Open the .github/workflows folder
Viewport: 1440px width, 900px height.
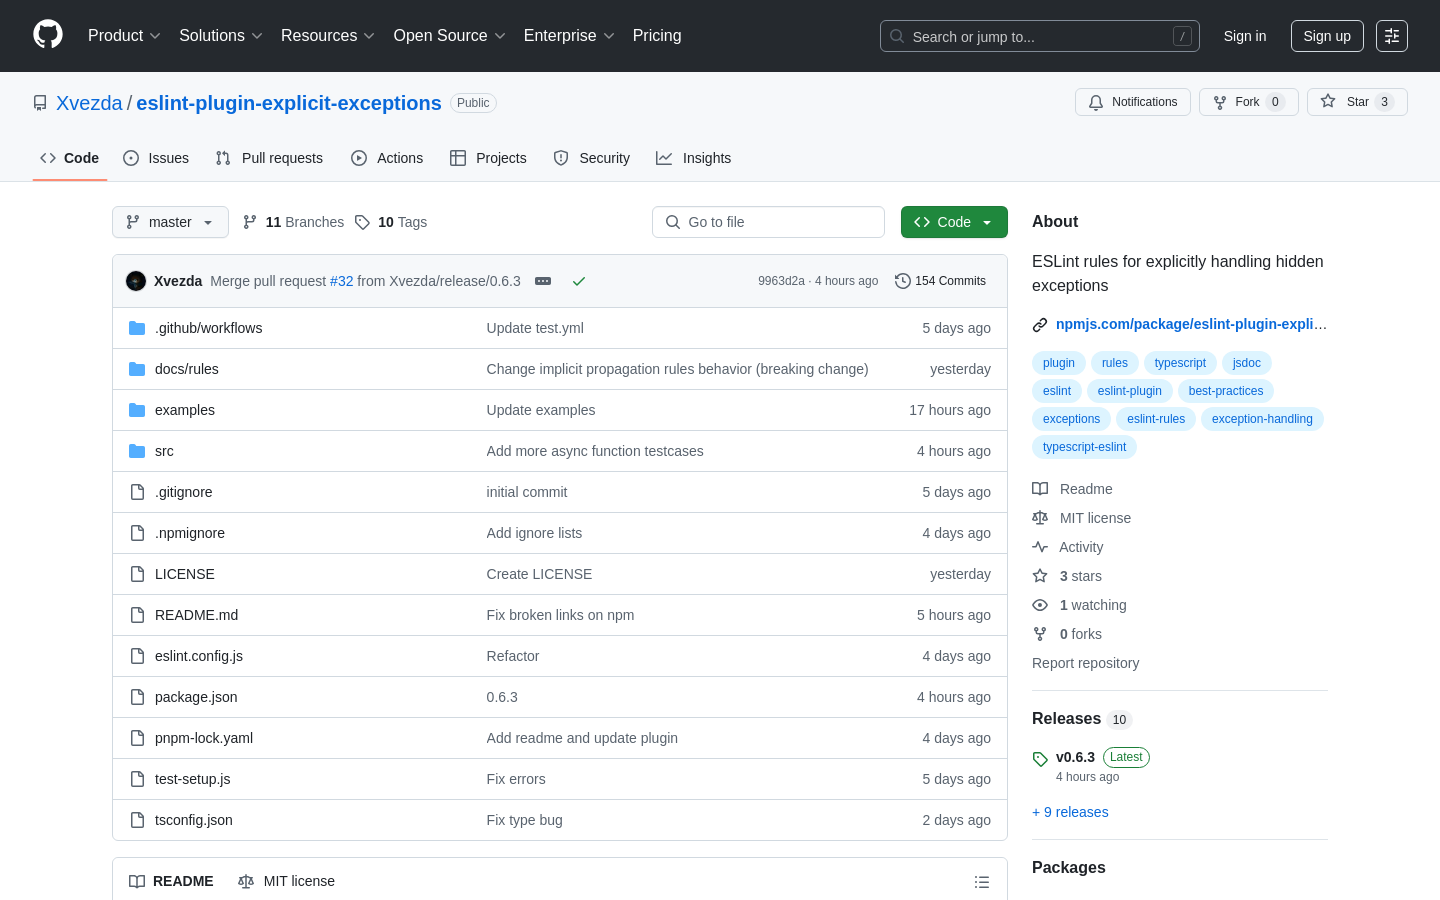(209, 328)
